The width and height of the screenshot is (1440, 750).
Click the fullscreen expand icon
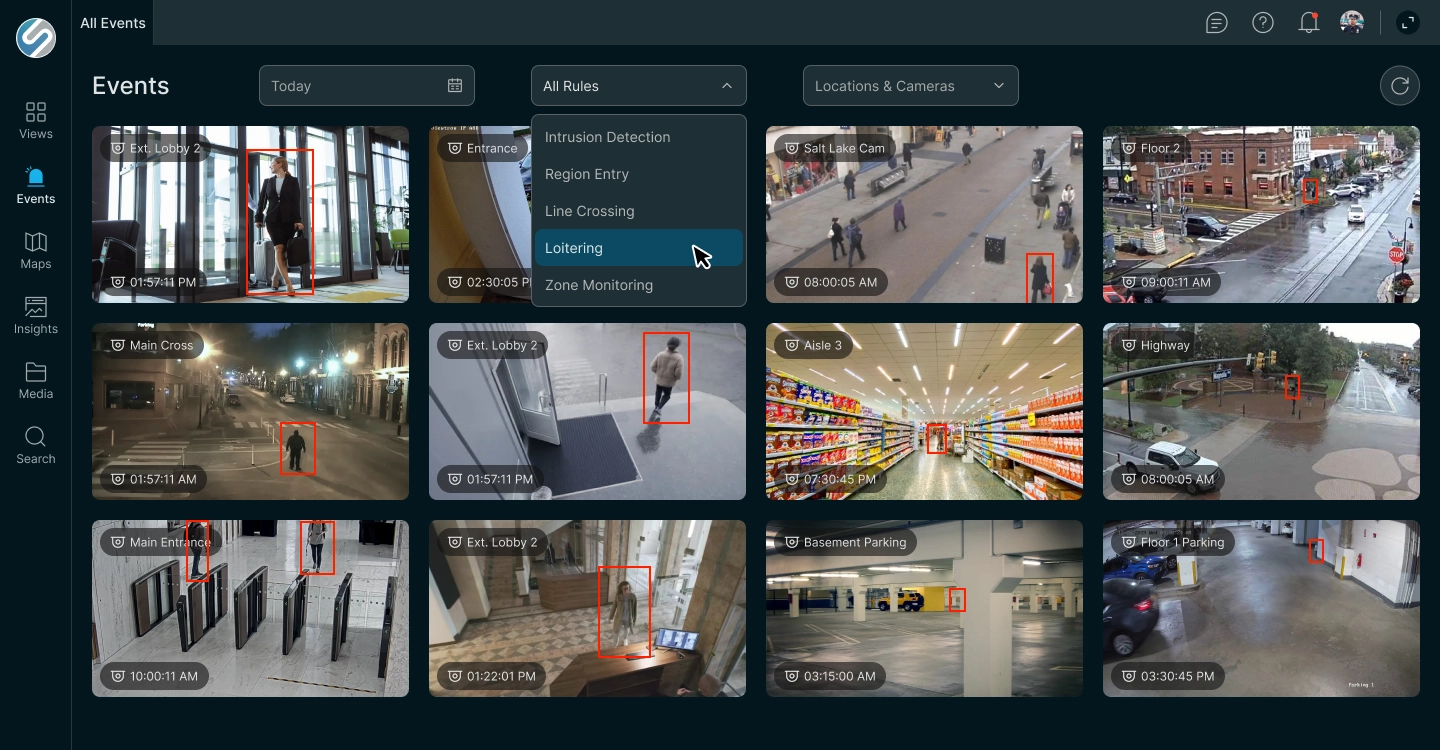tap(1407, 22)
